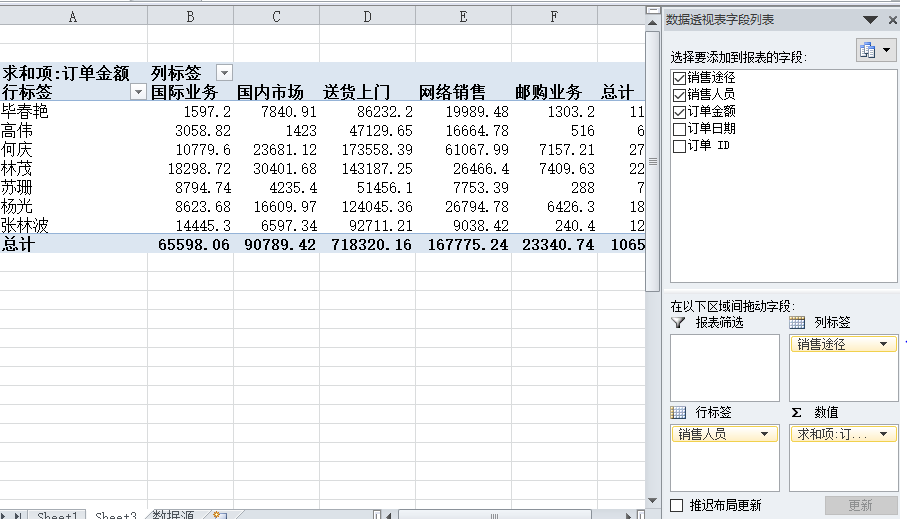This screenshot has height=519, width=907.
Task: Open the 行标签 filter dropdown in the pivot table
Action: tap(138, 92)
